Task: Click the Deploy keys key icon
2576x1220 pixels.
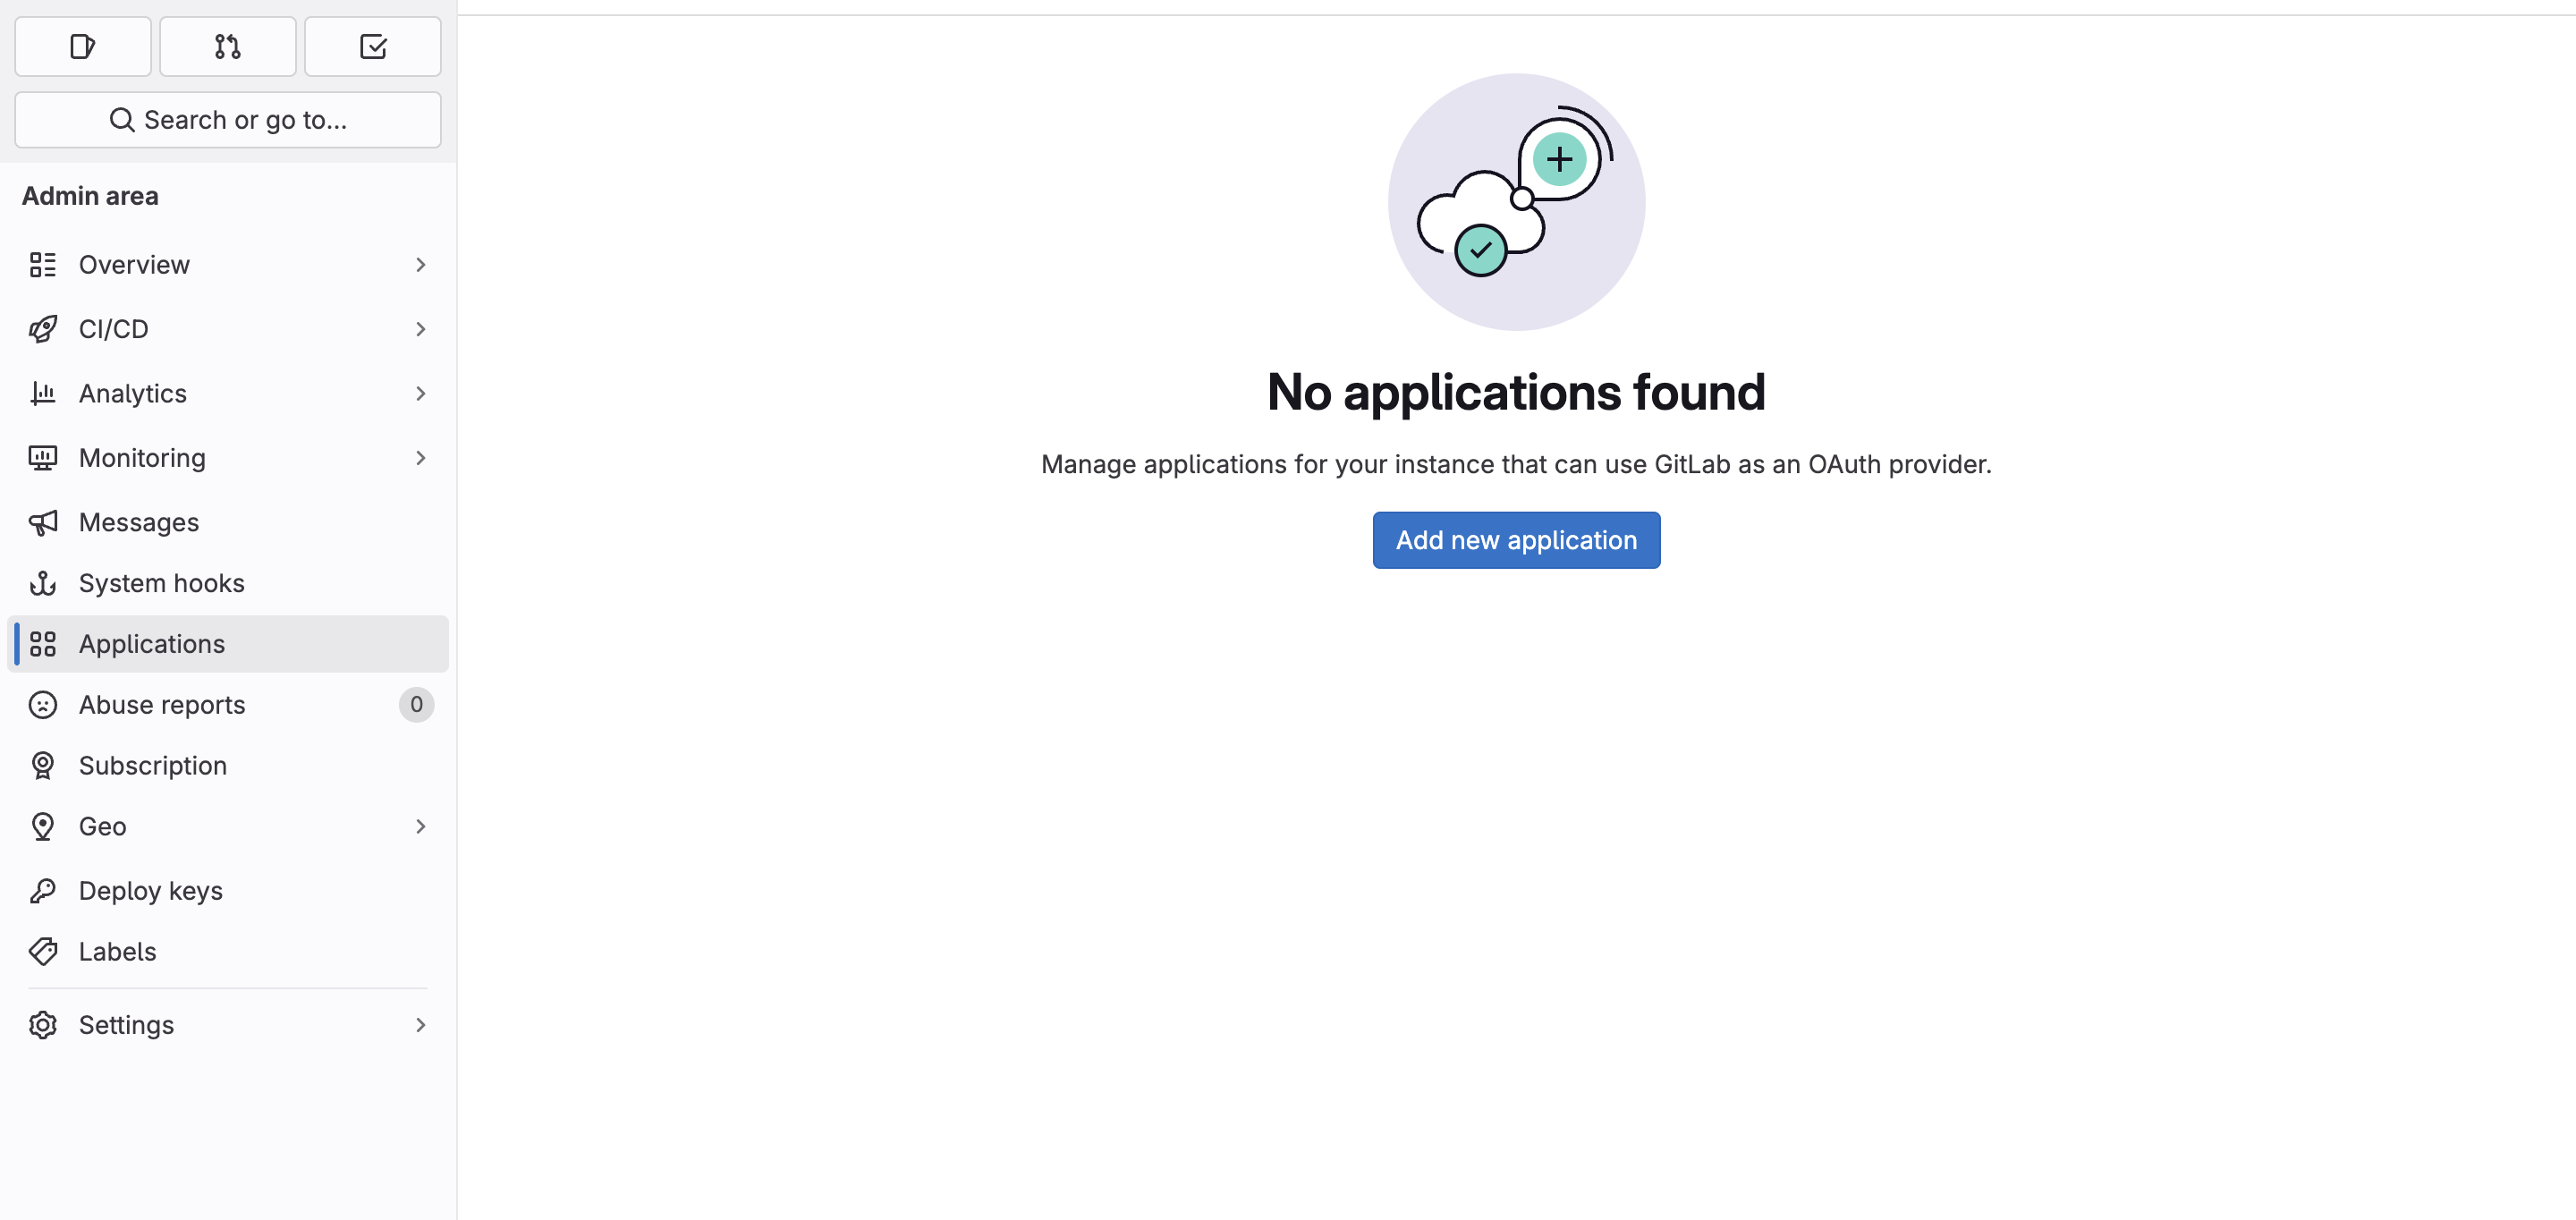Action: [x=43, y=890]
